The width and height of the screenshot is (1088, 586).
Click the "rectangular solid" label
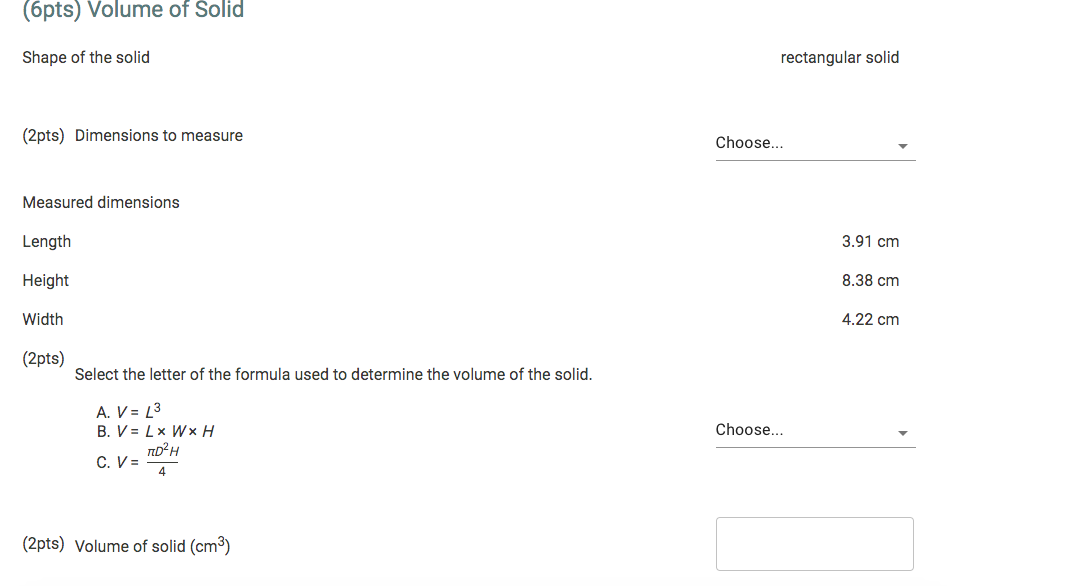[840, 57]
